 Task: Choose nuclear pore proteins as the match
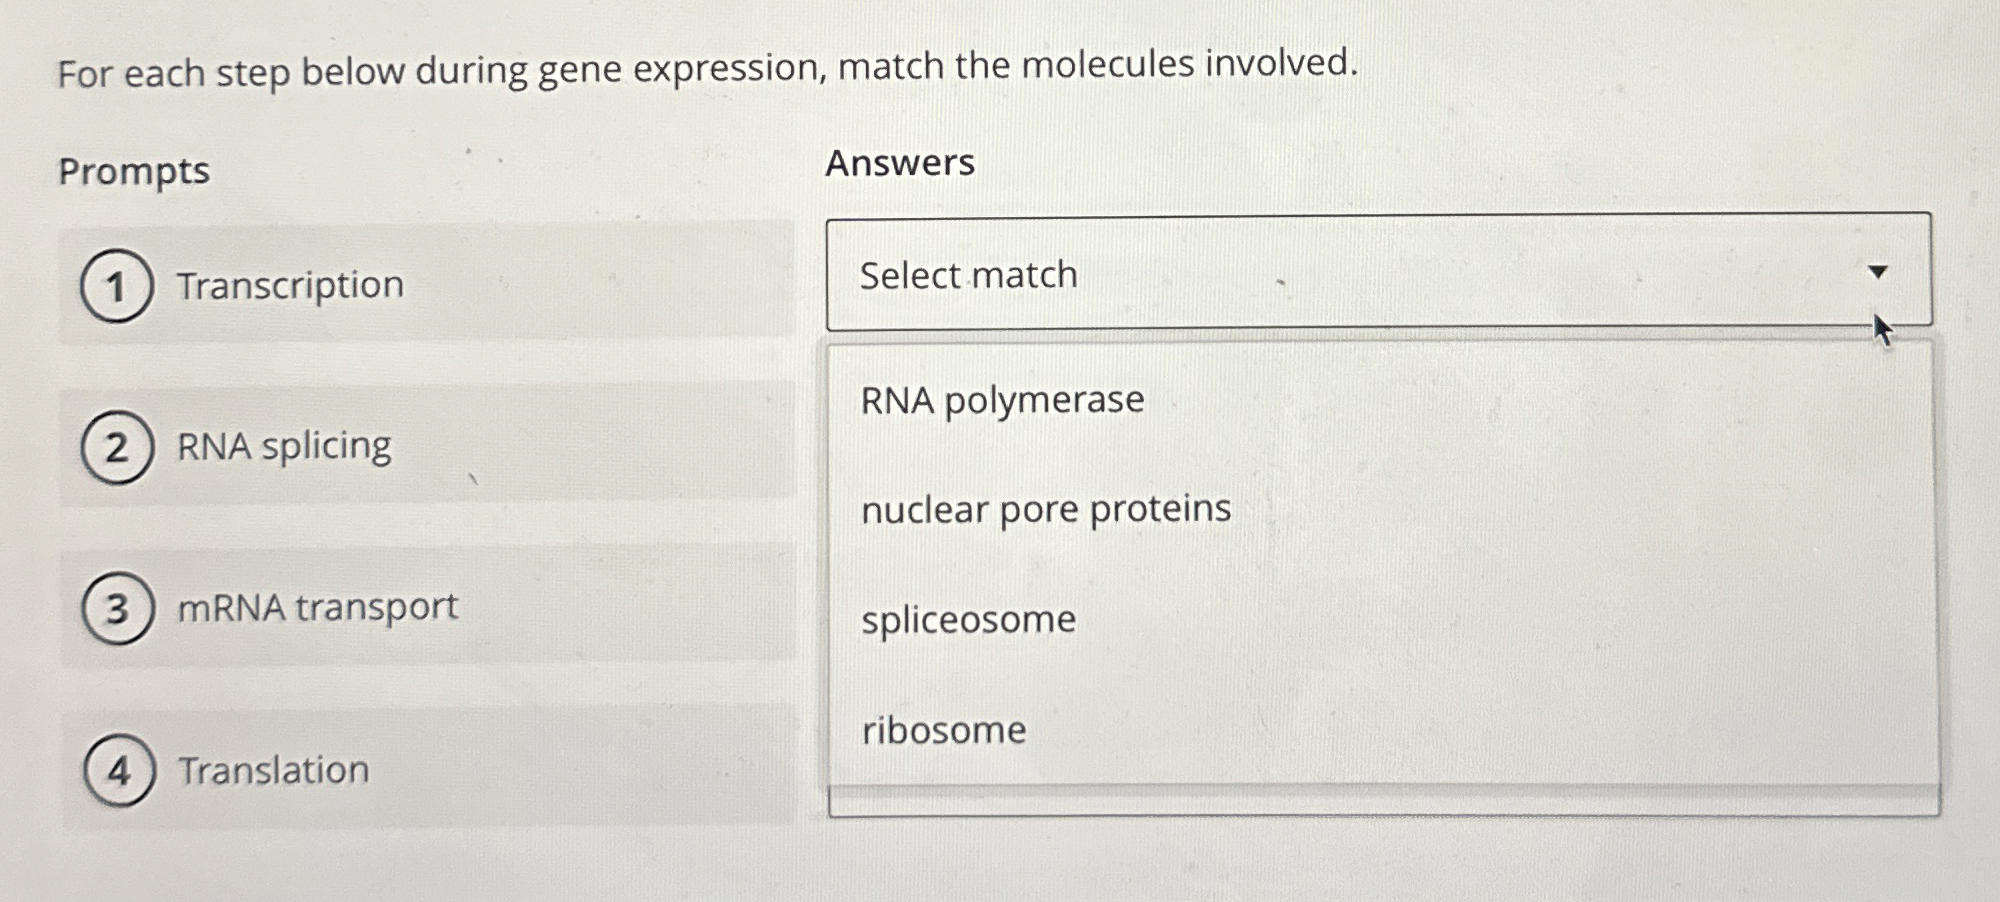(x=1044, y=510)
